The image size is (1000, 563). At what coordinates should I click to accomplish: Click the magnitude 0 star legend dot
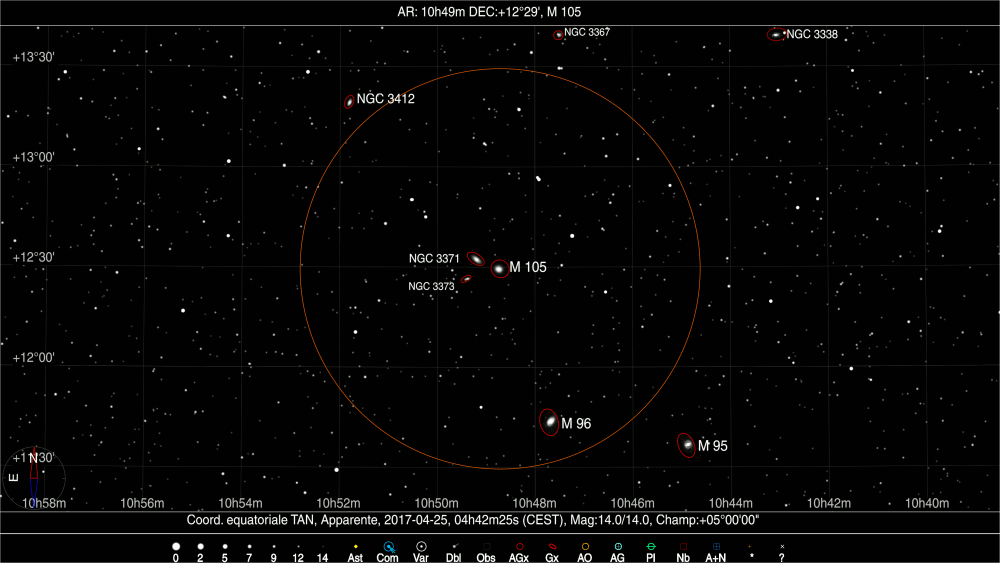click(176, 546)
